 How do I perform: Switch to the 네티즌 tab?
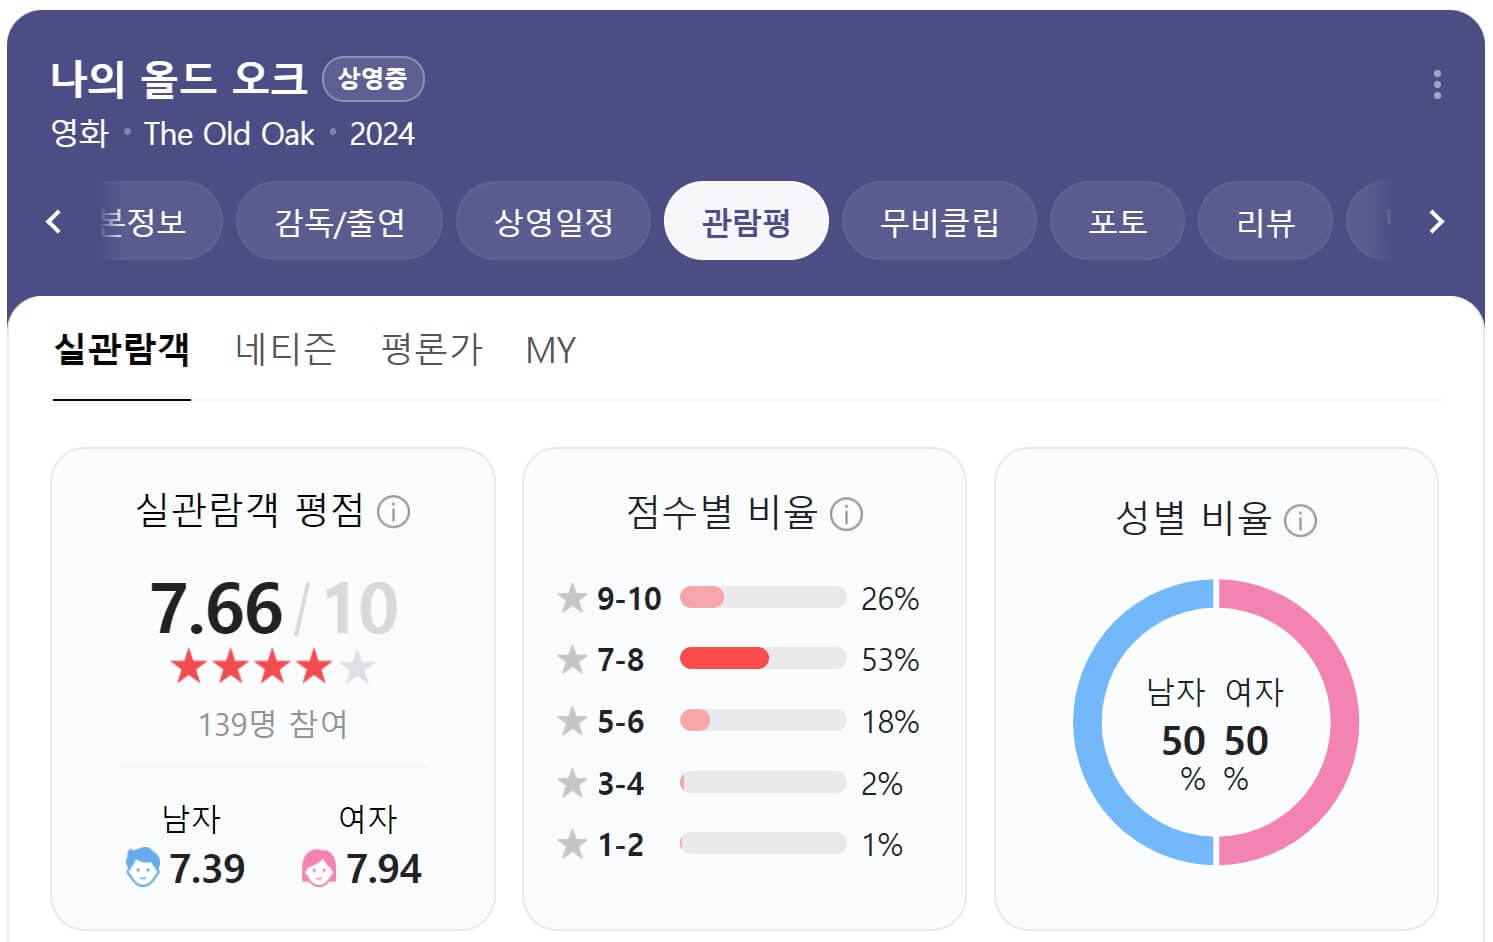285,350
